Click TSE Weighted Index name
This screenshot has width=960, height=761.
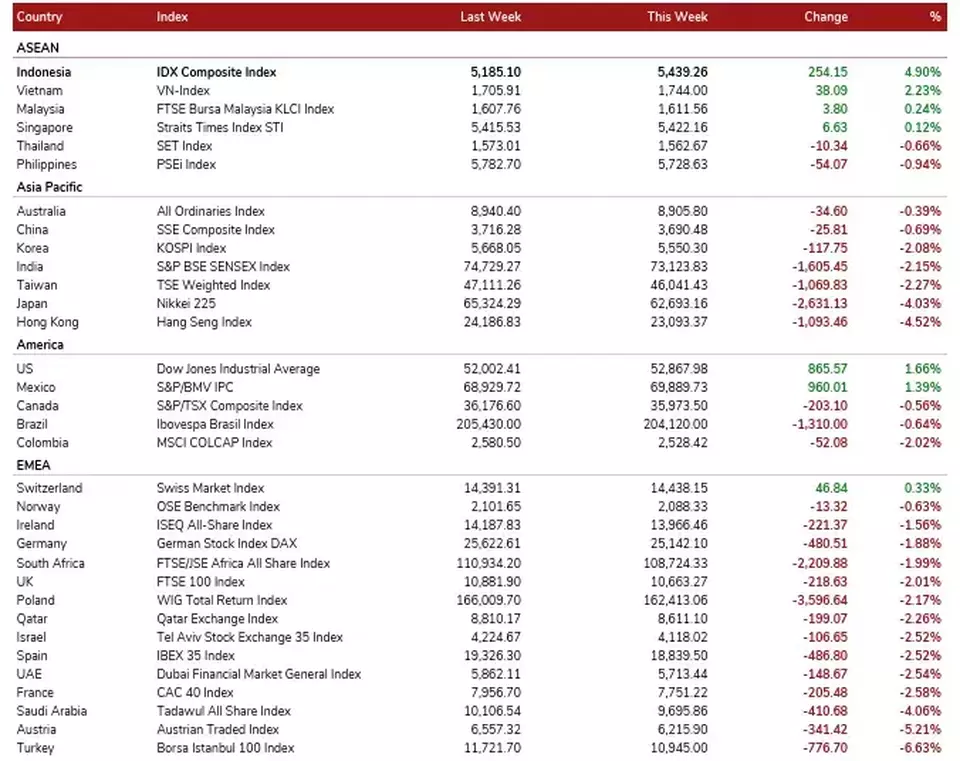coord(213,285)
